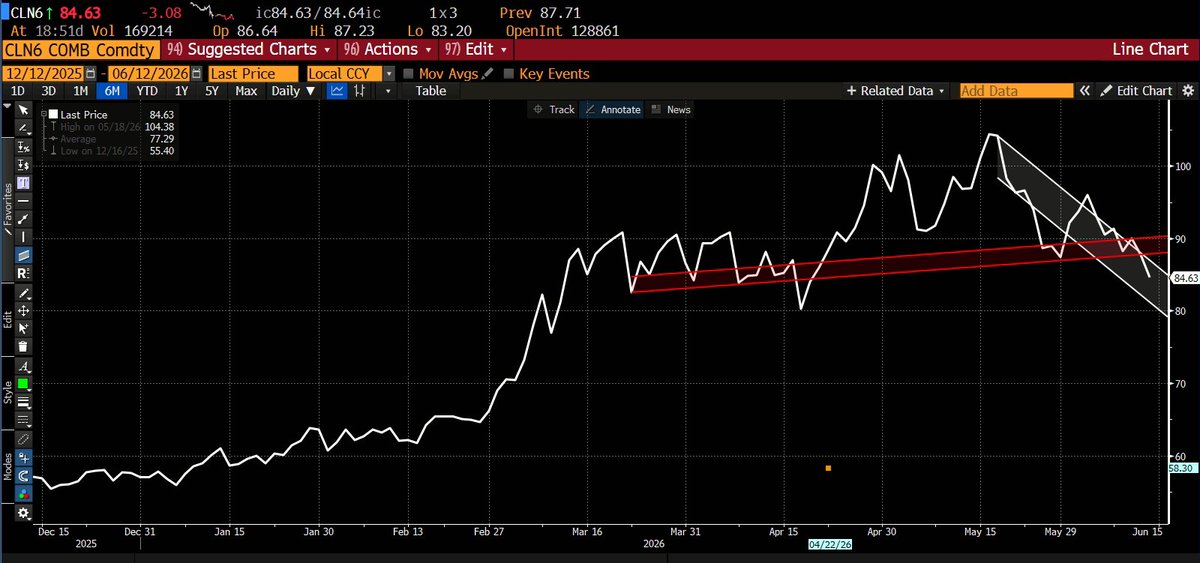Screen dimensions: 1200x563
Task: Collapse Last Price legend tree
Action: (x=43, y=115)
